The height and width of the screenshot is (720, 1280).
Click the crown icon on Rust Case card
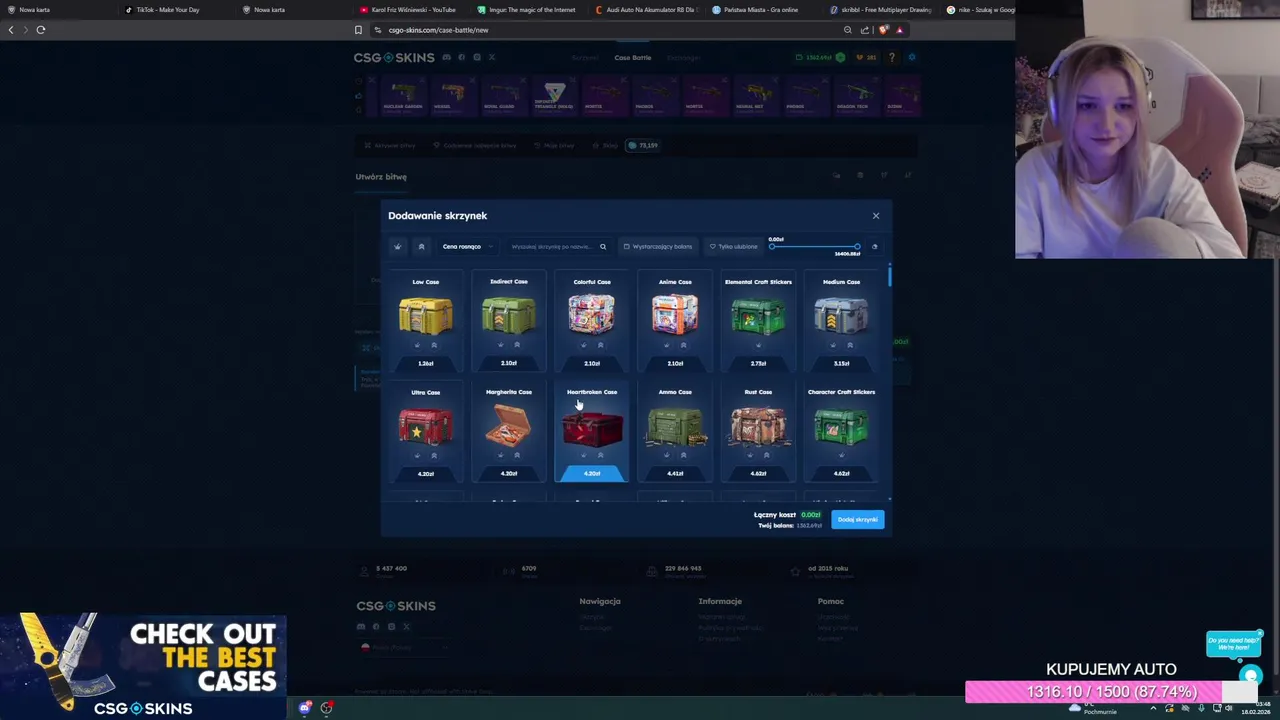coord(750,455)
